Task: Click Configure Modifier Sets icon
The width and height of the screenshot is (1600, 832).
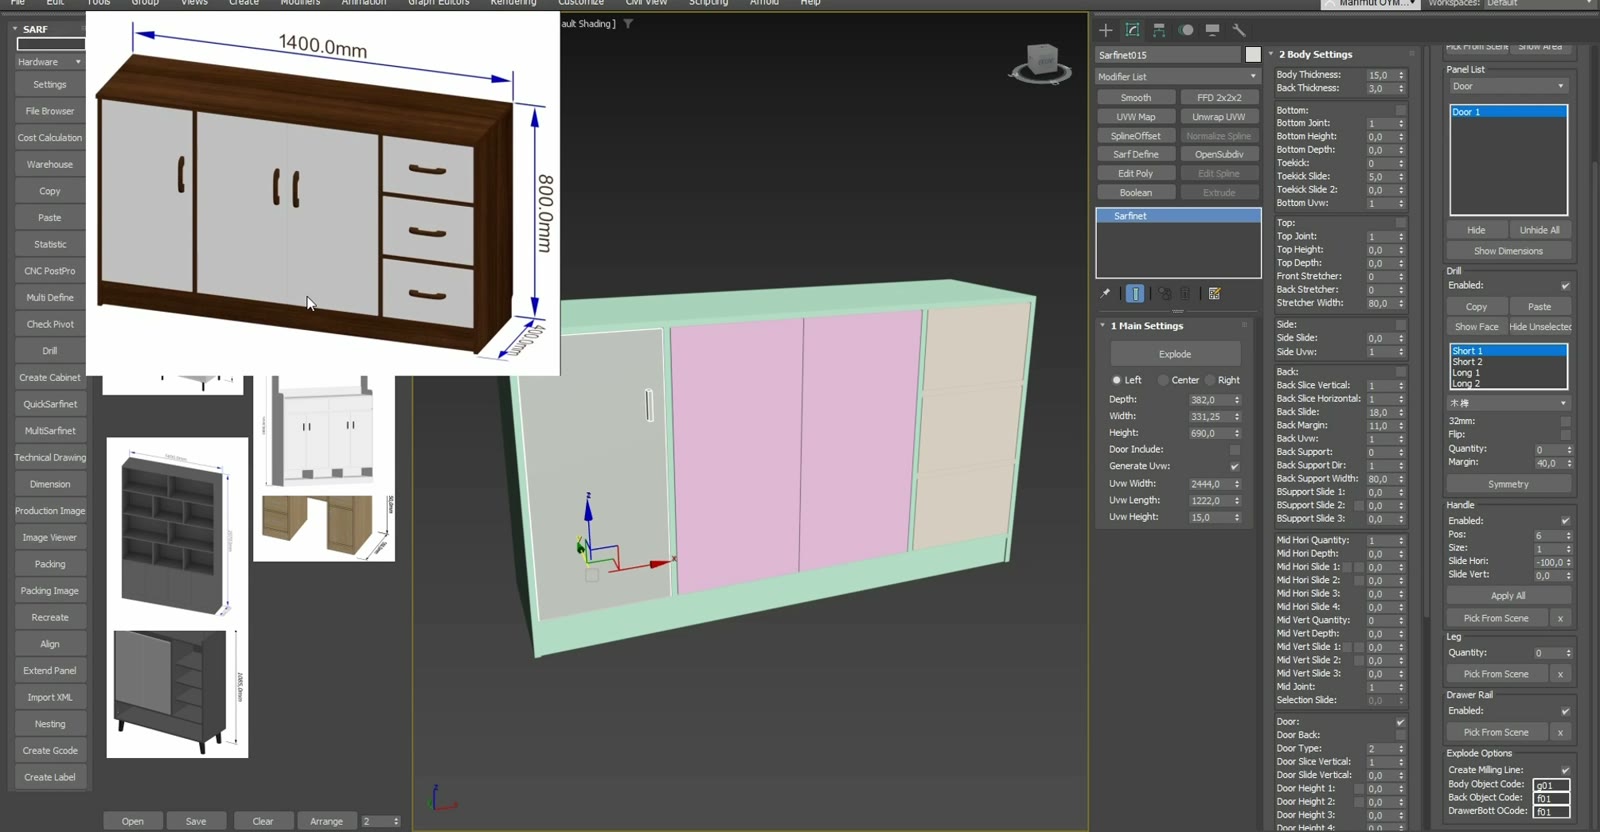Action: coord(1215,294)
